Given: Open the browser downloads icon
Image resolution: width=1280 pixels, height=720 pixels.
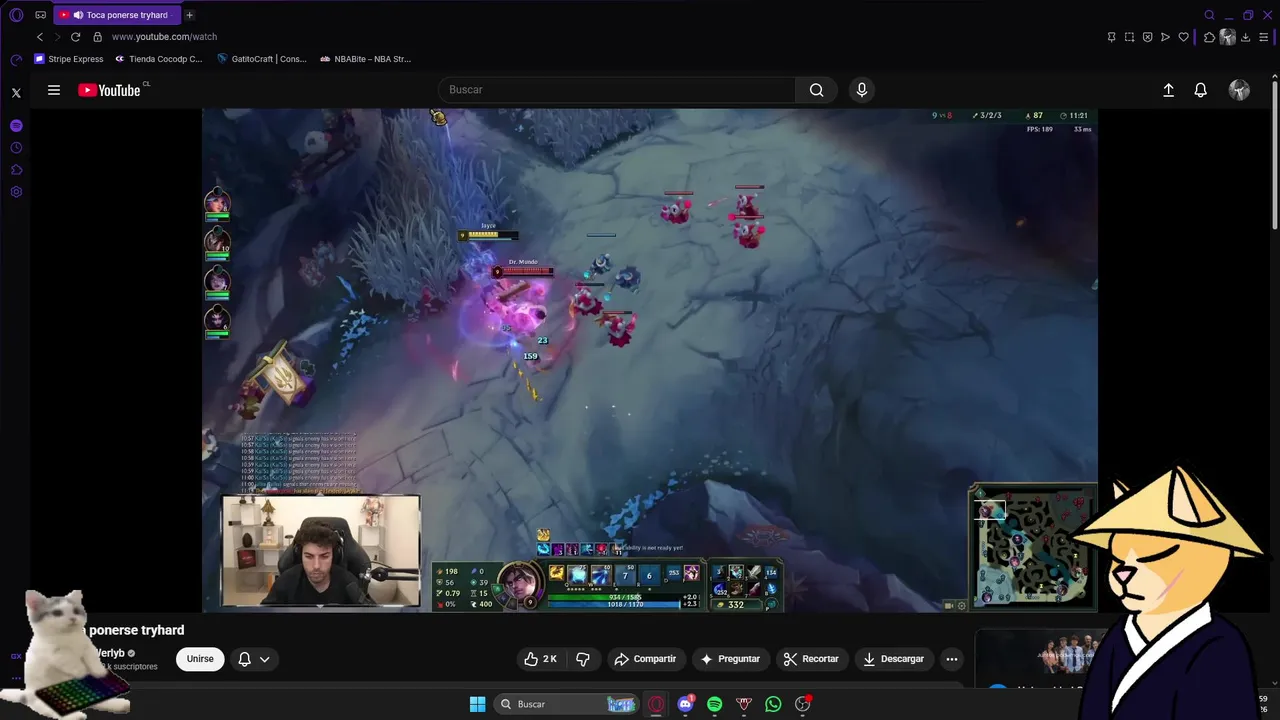Looking at the screenshot, I should (1246, 37).
